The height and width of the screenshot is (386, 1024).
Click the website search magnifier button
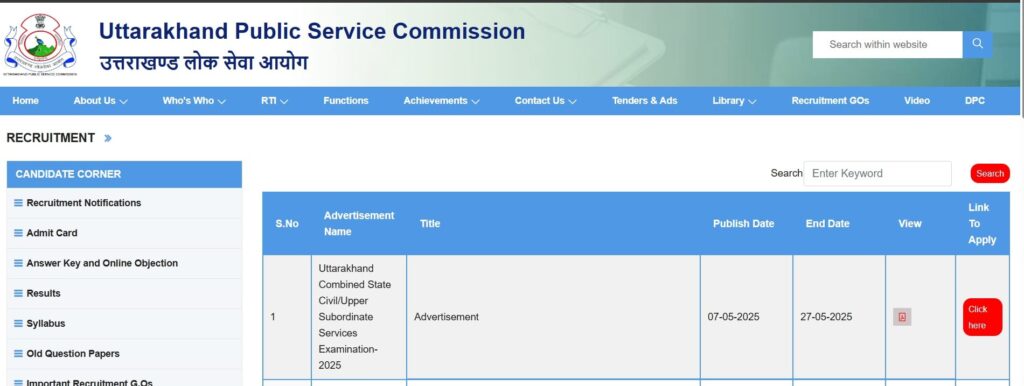click(977, 44)
